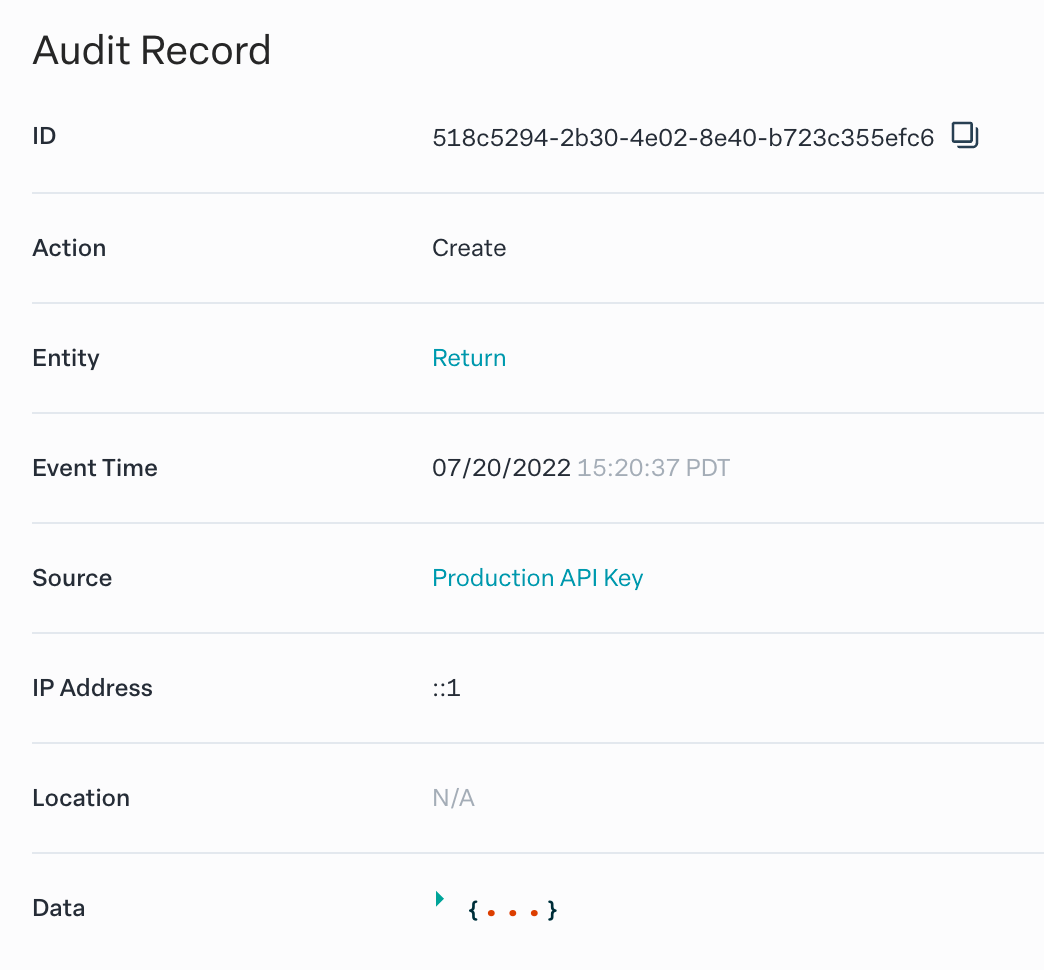The width and height of the screenshot is (1044, 970).
Task: Click the Action row showing Create
Action: (468, 247)
